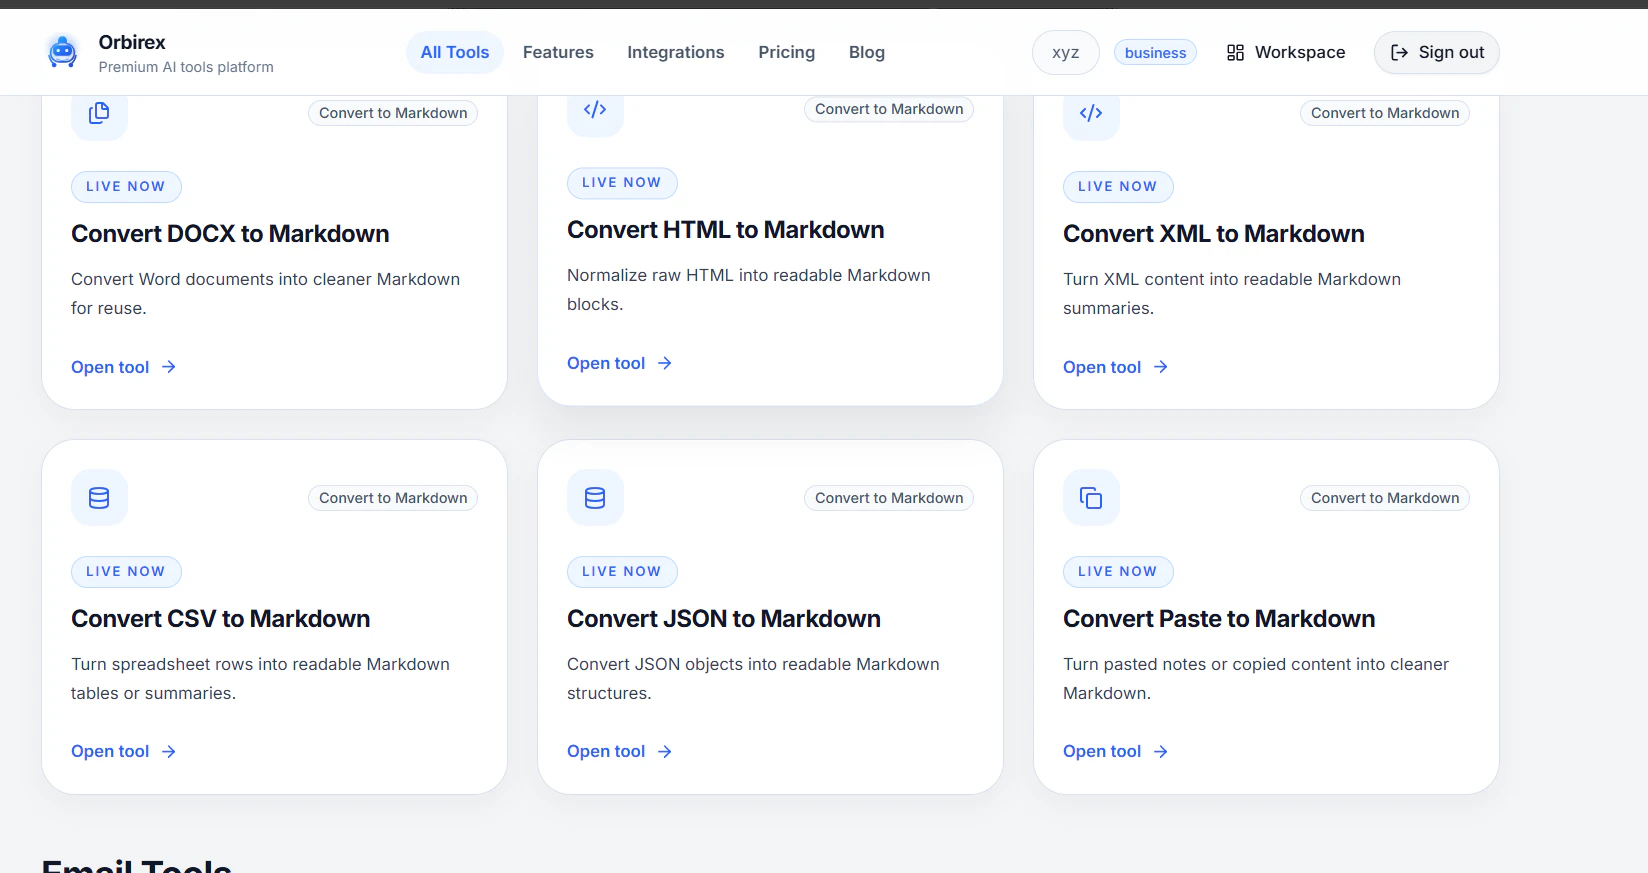Click the Sign out button
The height and width of the screenshot is (873, 1648).
click(x=1437, y=52)
